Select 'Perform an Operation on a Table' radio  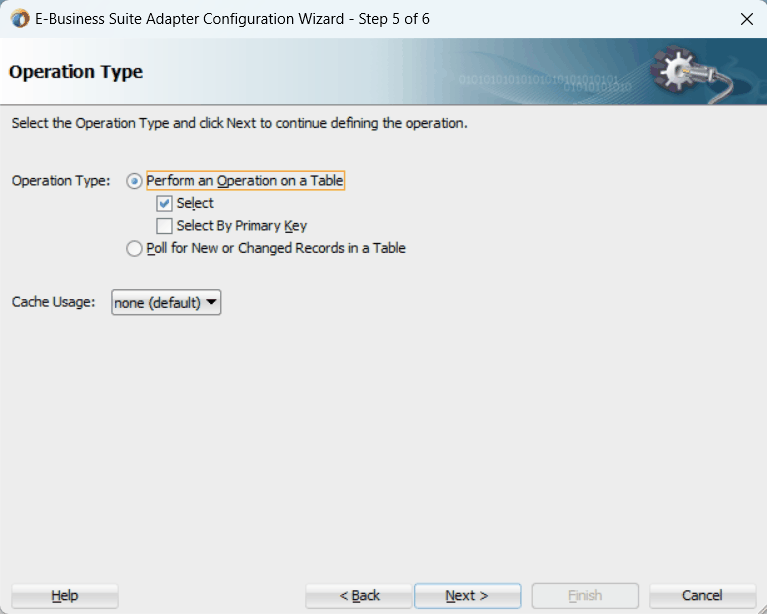[134, 181]
